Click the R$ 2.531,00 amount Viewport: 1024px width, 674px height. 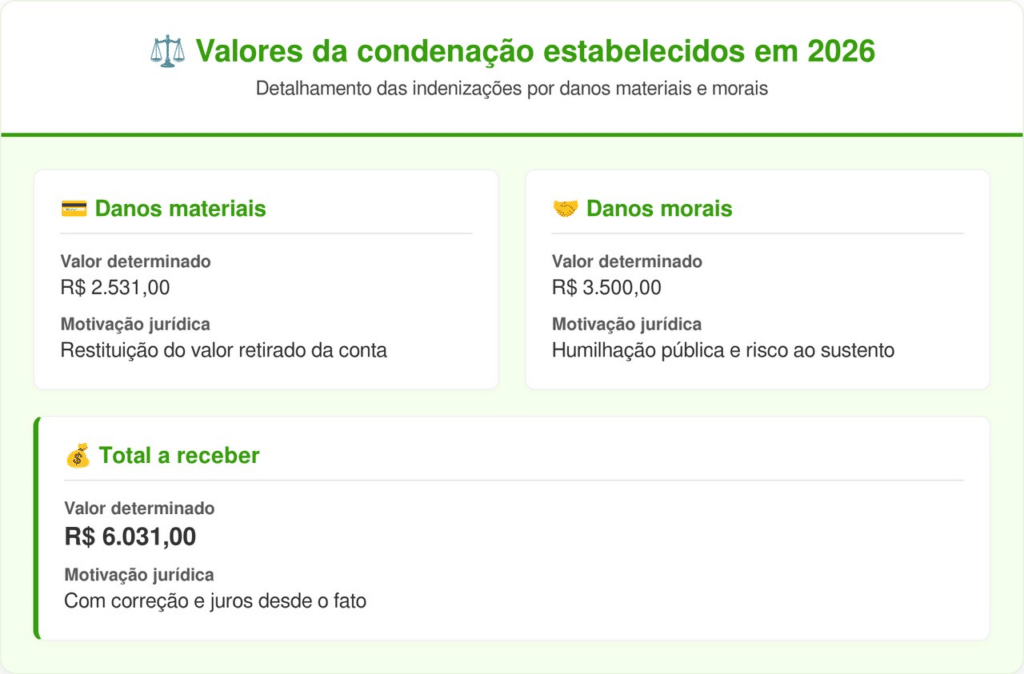pyautogui.click(x=115, y=288)
